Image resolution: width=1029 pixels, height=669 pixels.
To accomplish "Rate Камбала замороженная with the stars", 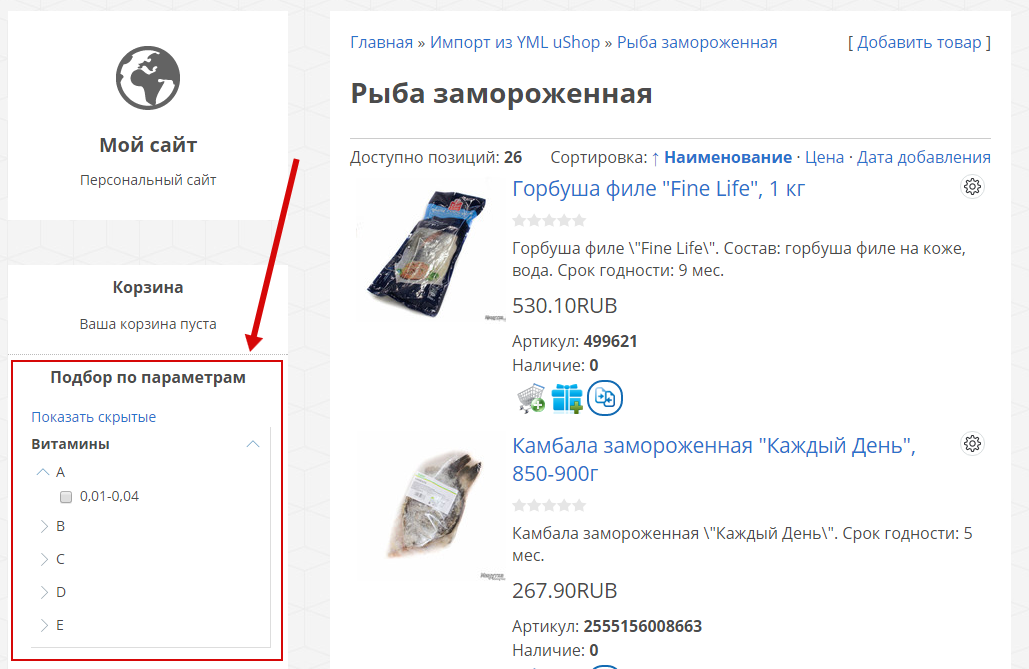I will [549, 506].
